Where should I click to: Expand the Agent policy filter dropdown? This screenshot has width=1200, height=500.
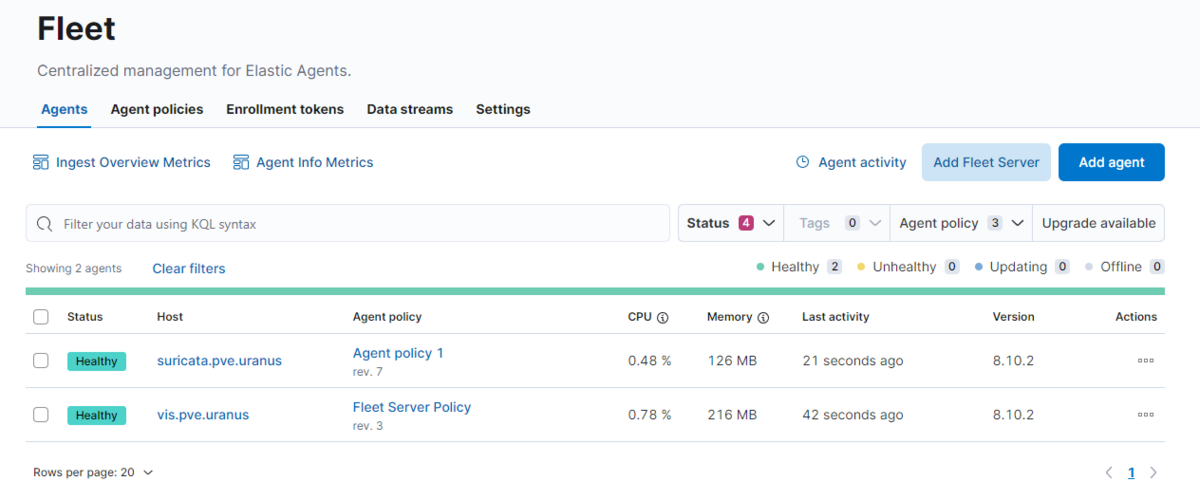click(961, 223)
